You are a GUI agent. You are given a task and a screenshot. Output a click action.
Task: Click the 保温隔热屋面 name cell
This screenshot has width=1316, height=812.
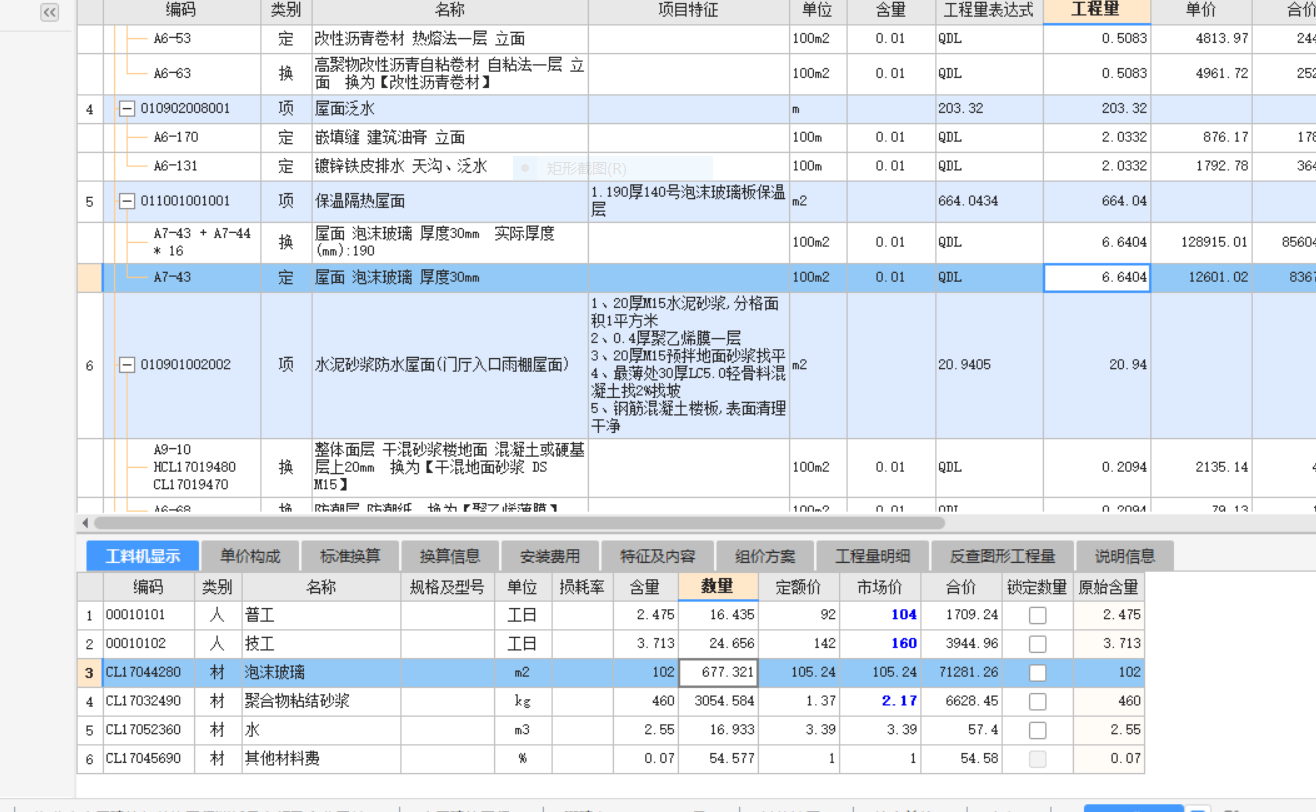pos(450,201)
